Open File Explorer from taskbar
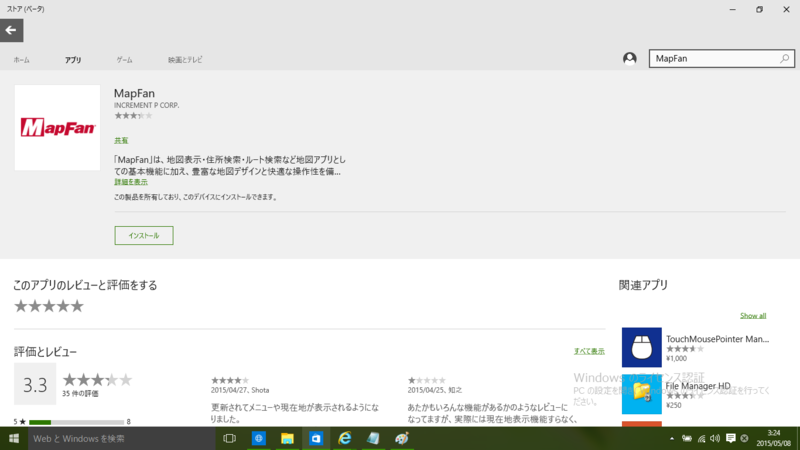 tap(287, 438)
